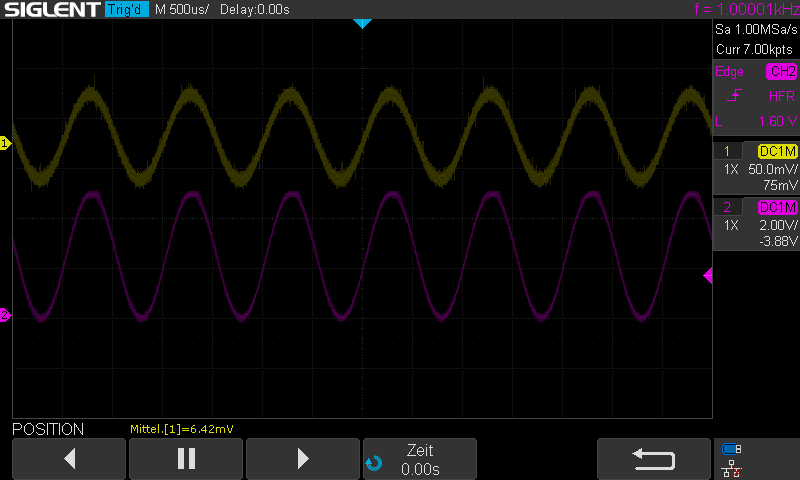Click the network disconnected status icon
This screenshot has height=480, width=800.
tap(732, 469)
